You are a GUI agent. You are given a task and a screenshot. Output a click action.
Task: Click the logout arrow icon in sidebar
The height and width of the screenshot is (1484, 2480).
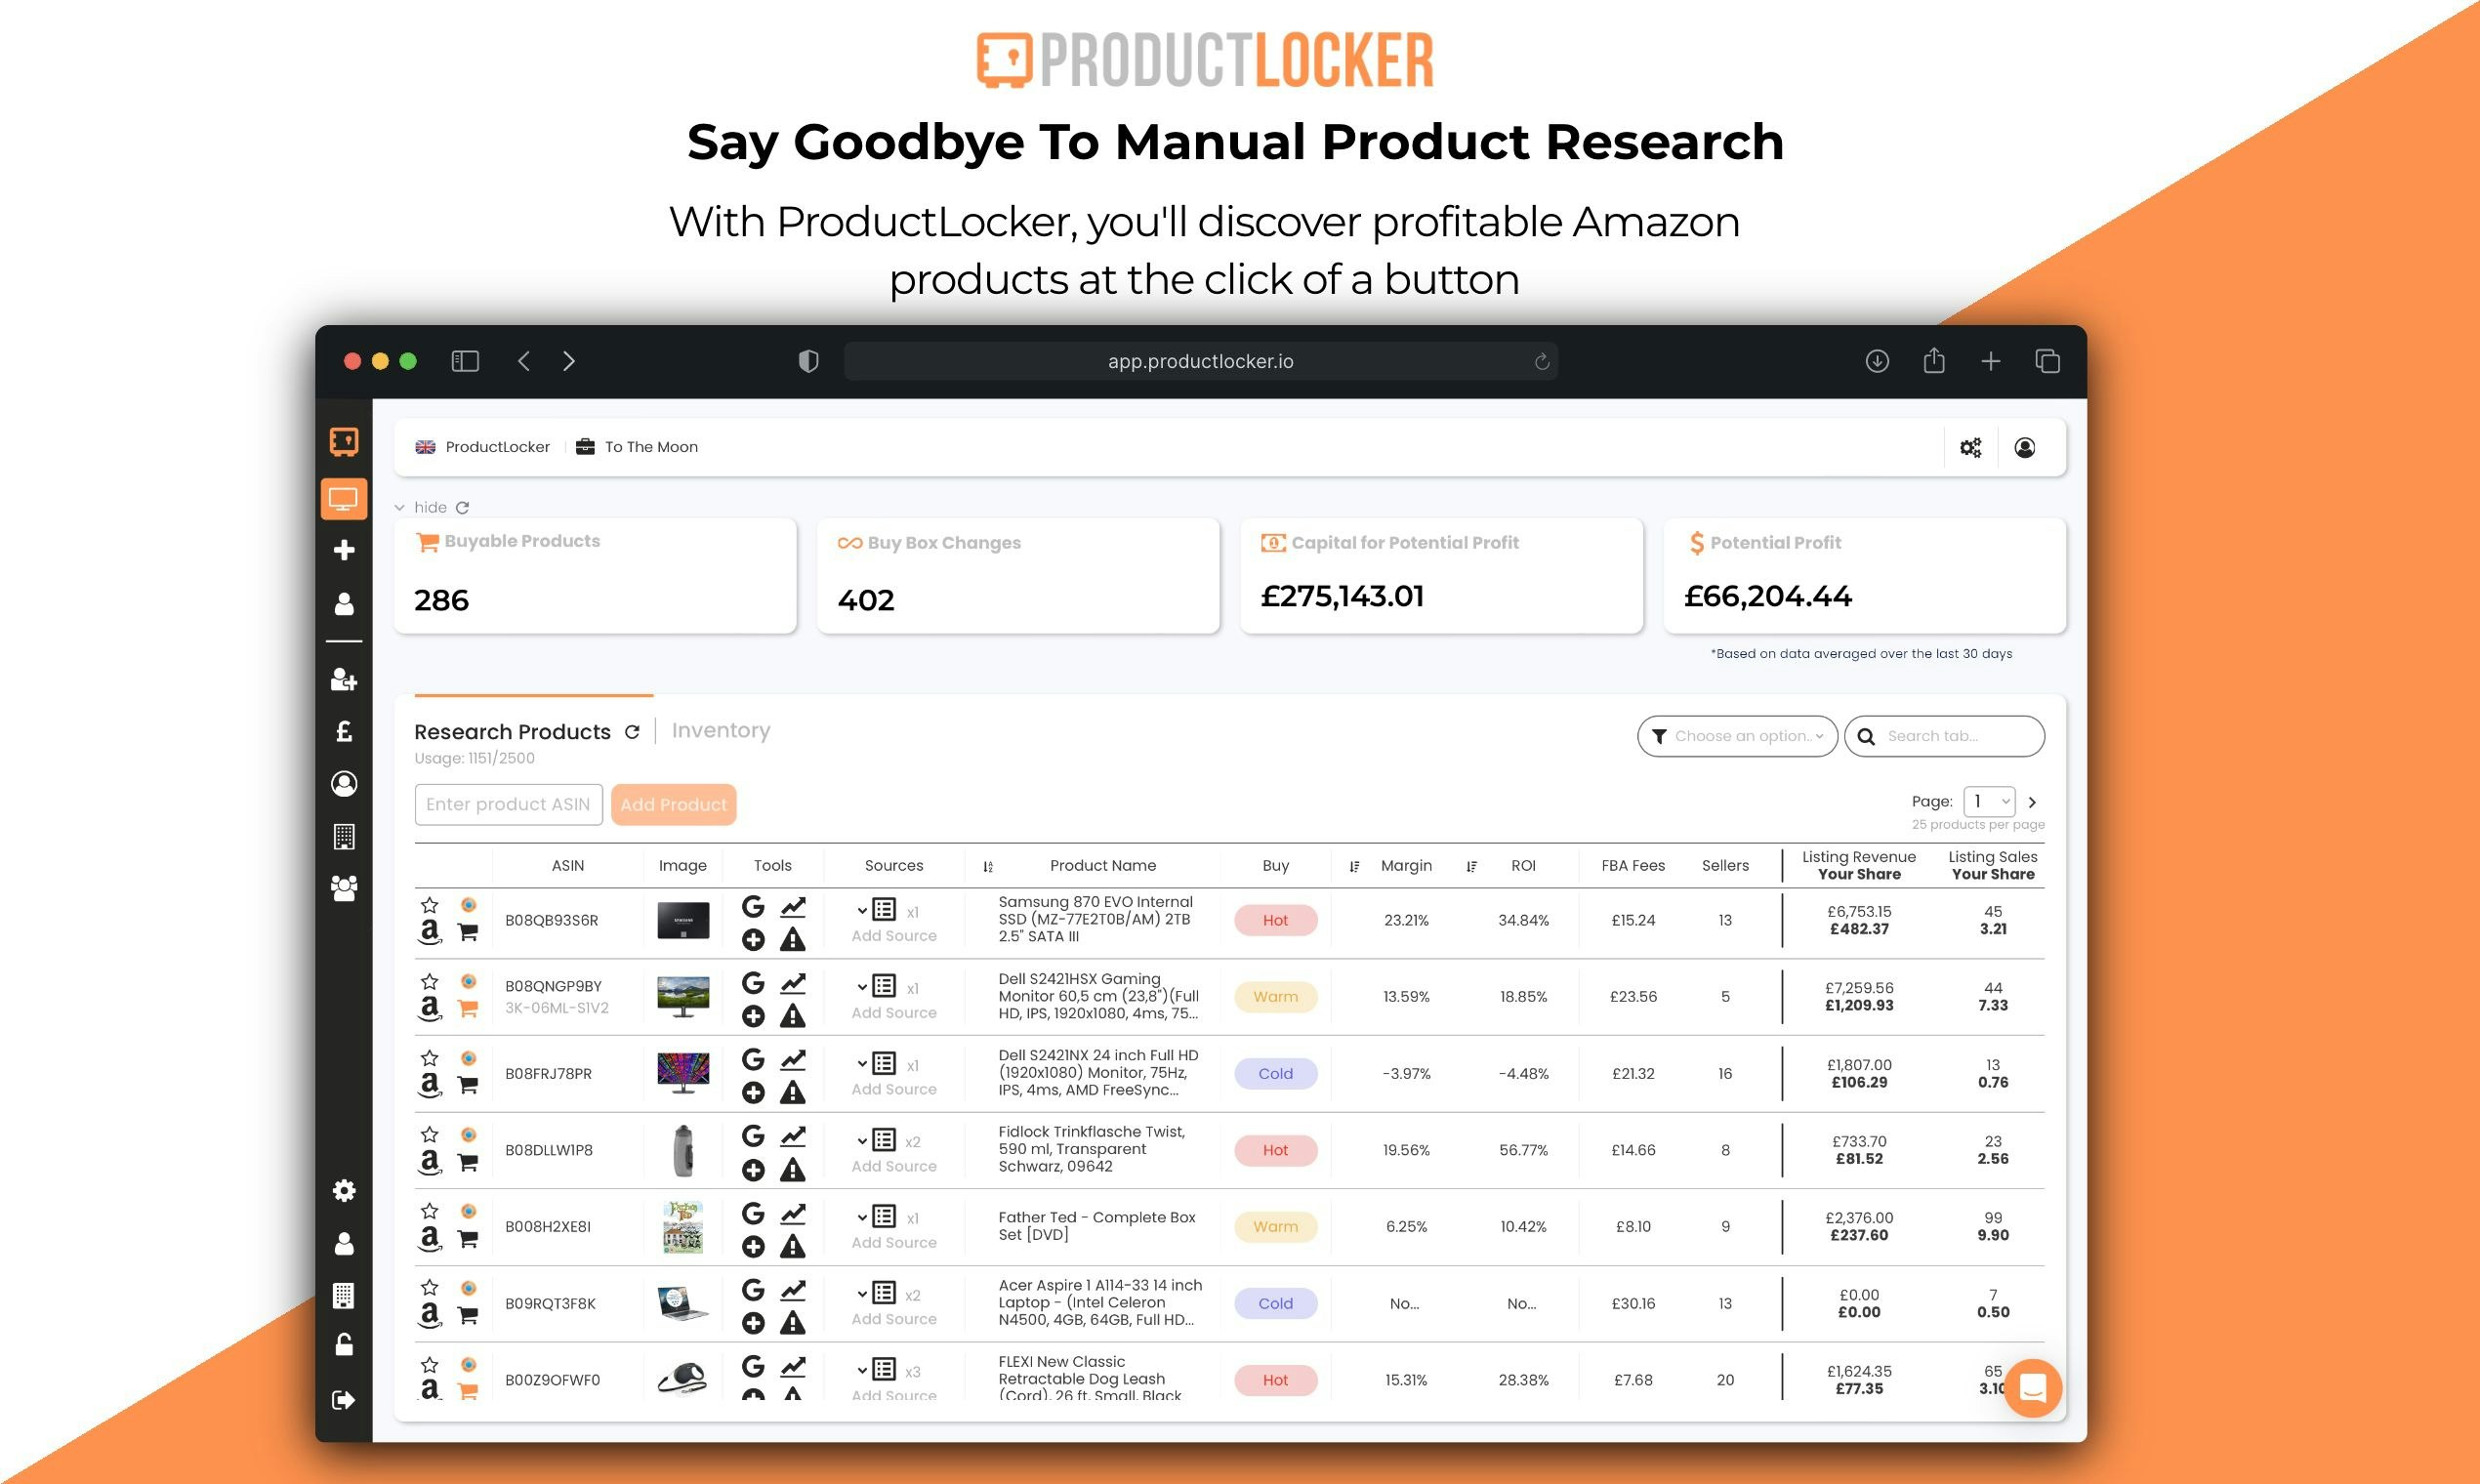343,1400
